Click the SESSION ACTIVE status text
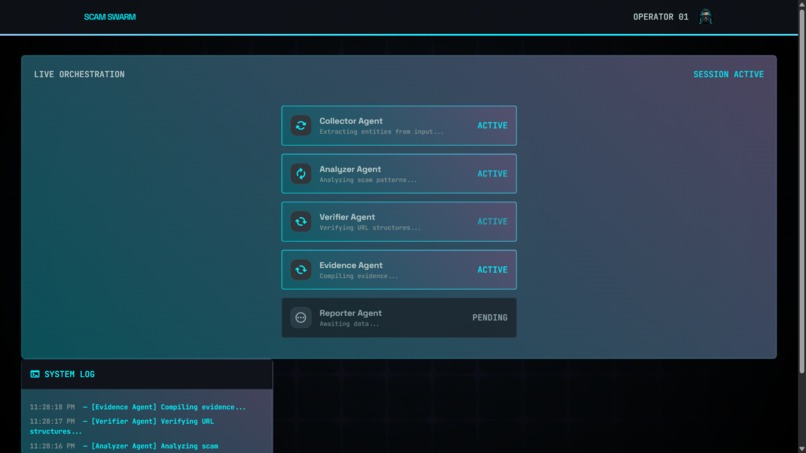 click(x=728, y=74)
